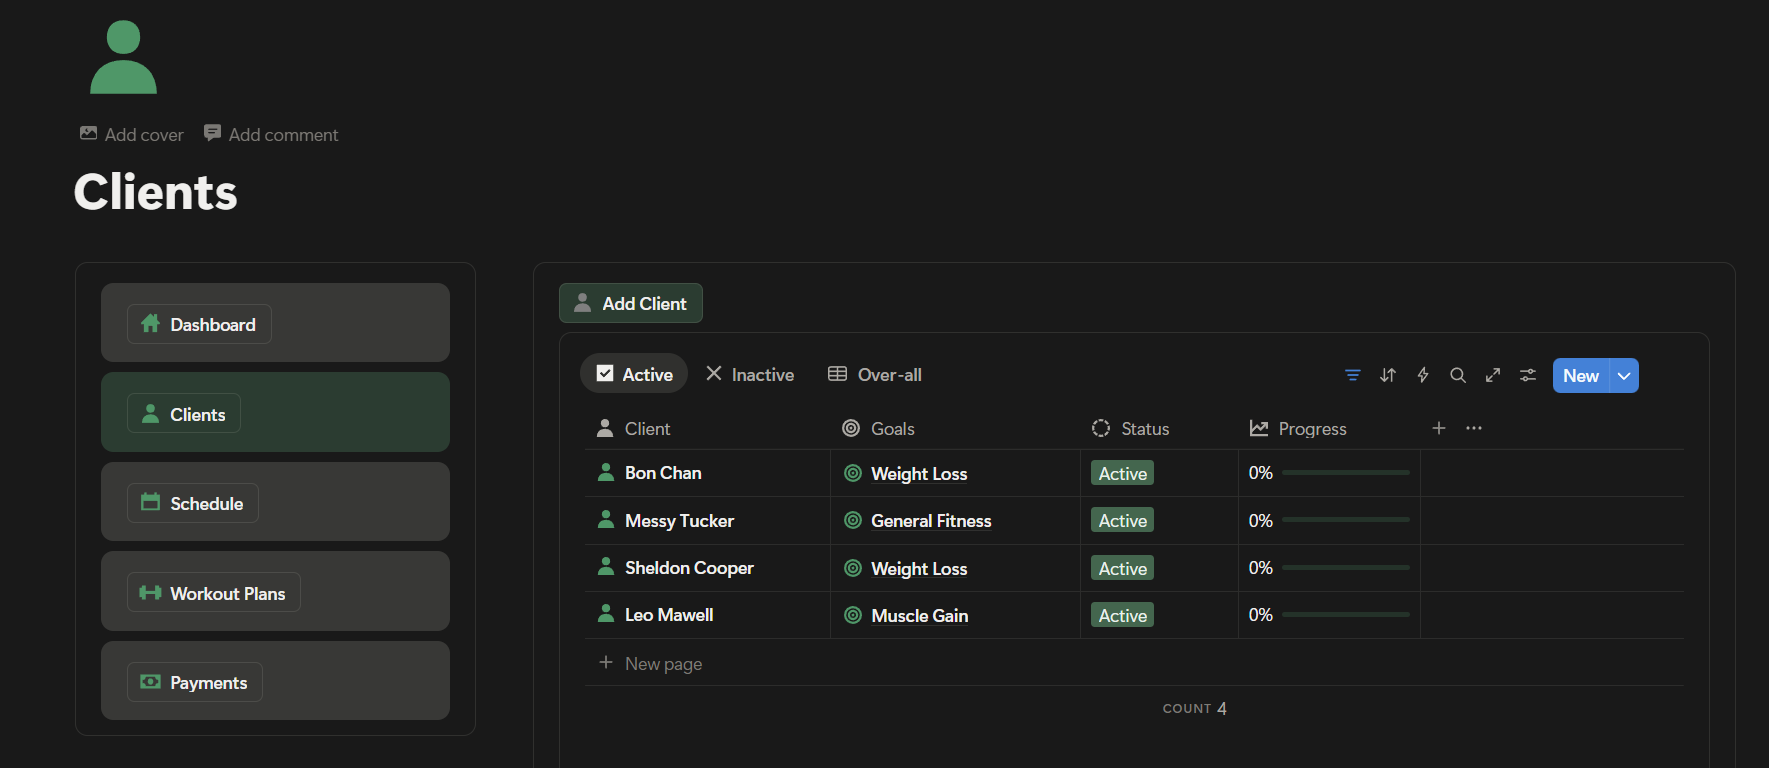Screen dimensions: 1769x768
Task: Click Add comment link
Action: click(x=271, y=134)
